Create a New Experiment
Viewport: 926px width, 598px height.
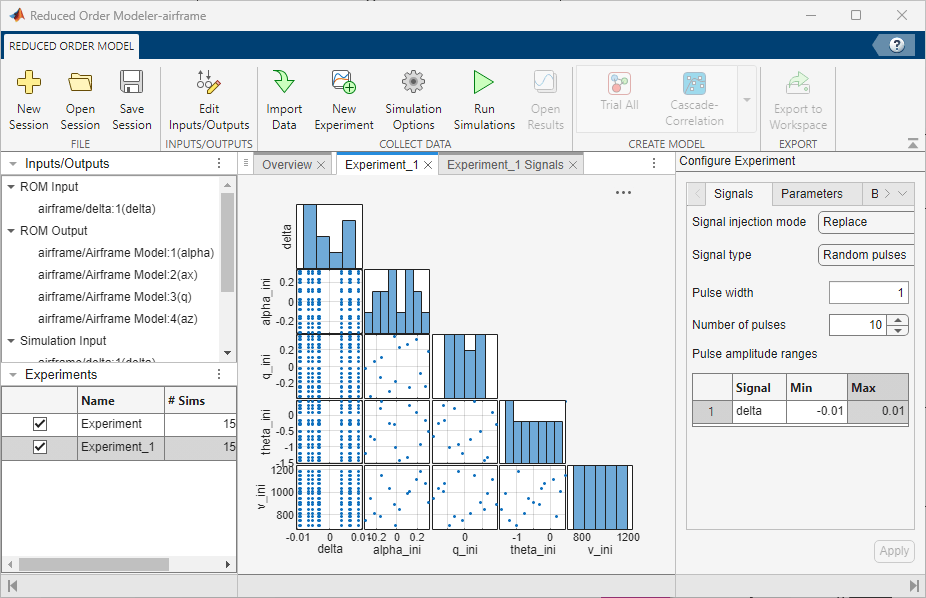pos(343,97)
